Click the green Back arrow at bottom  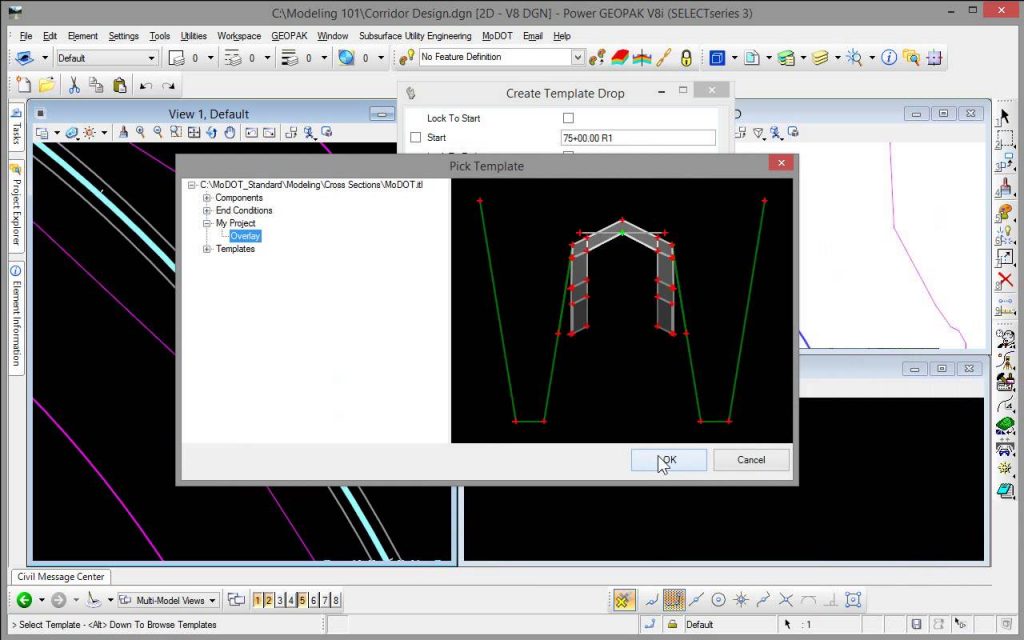click(x=25, y=600)
